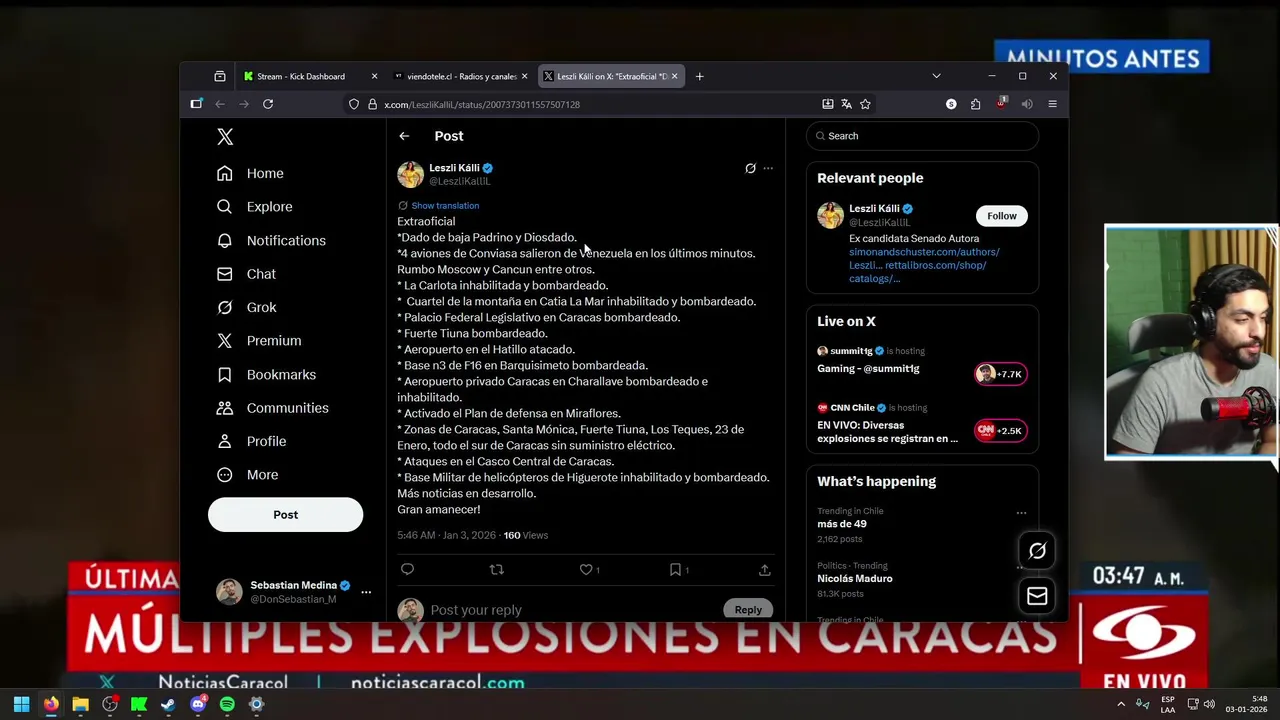Open summit1g Gaming live listener bubble
The height and width of the screenshot is (720, 1280).
pos(1000,374)
